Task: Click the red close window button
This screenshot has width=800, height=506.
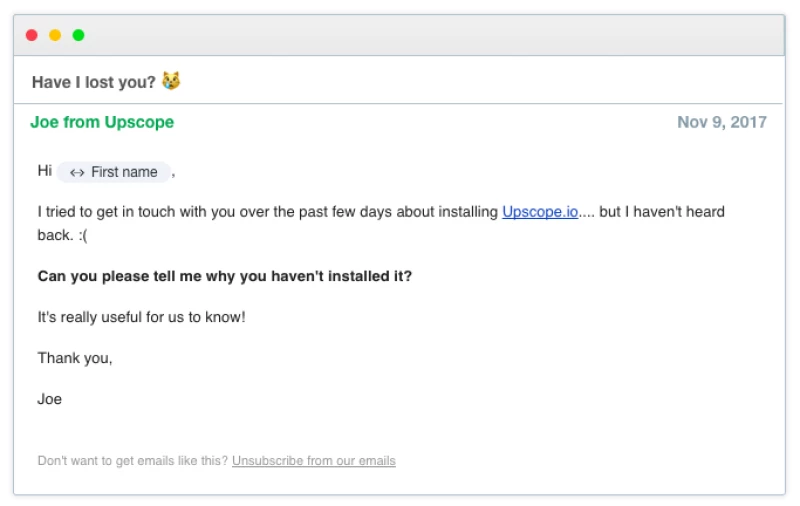Action: tap(32, 35)
